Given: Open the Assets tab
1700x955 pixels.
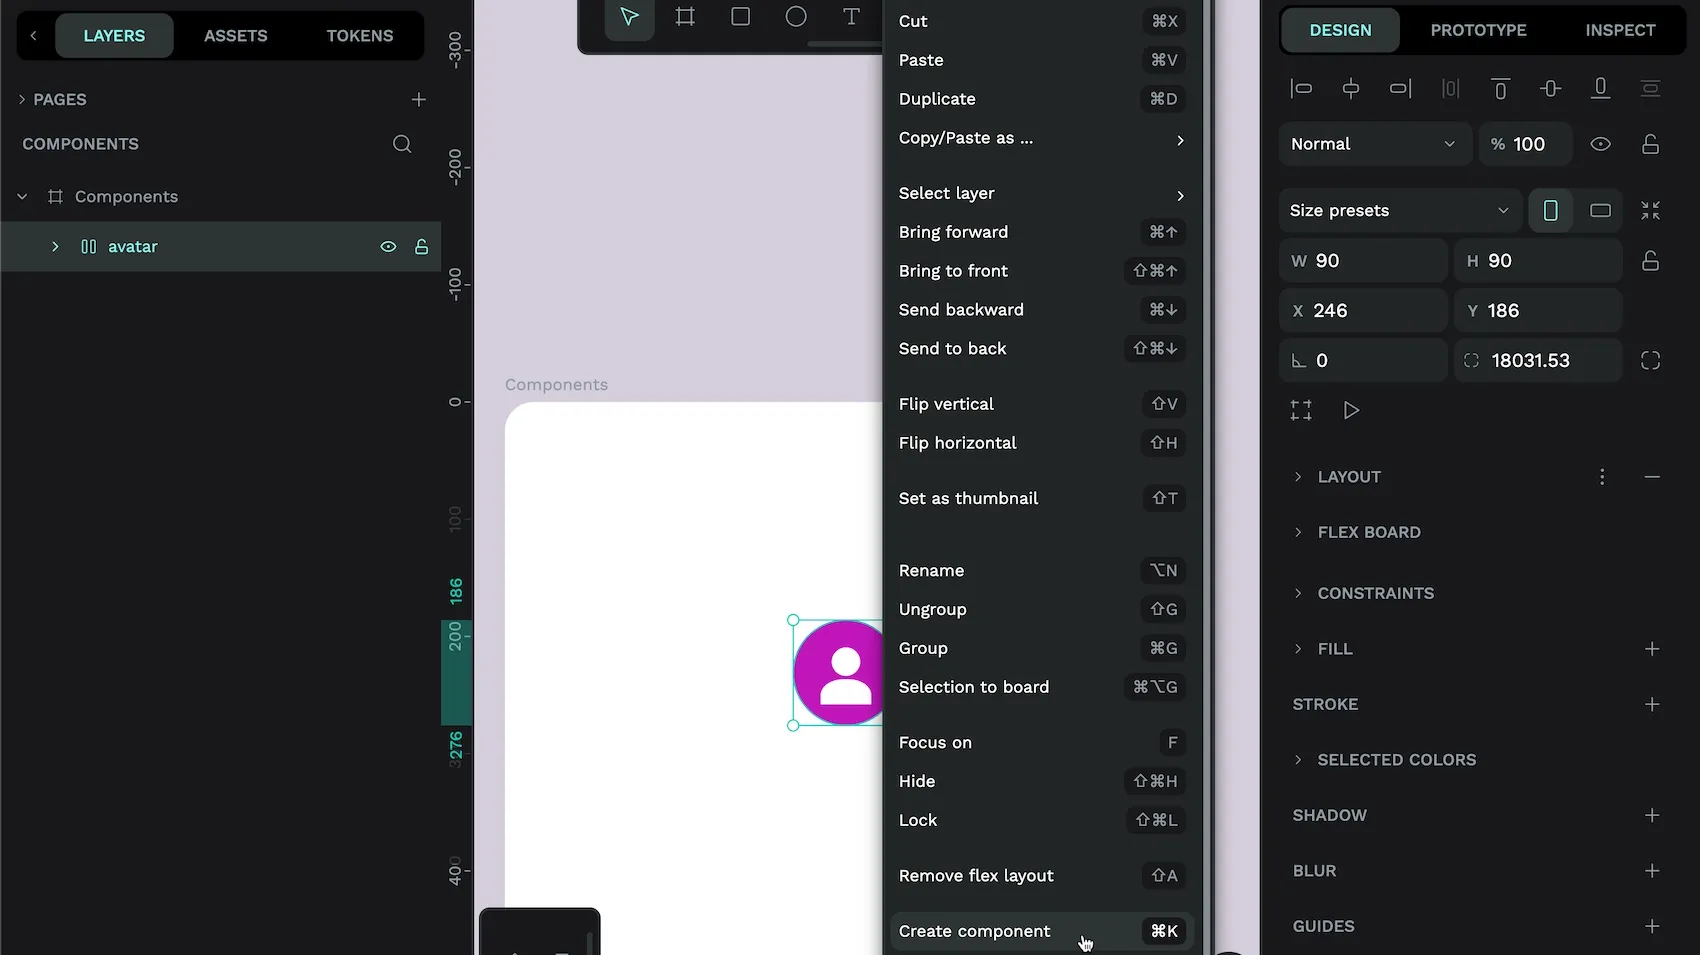Looking at the screenshot, I should click(x=235, y=36).
